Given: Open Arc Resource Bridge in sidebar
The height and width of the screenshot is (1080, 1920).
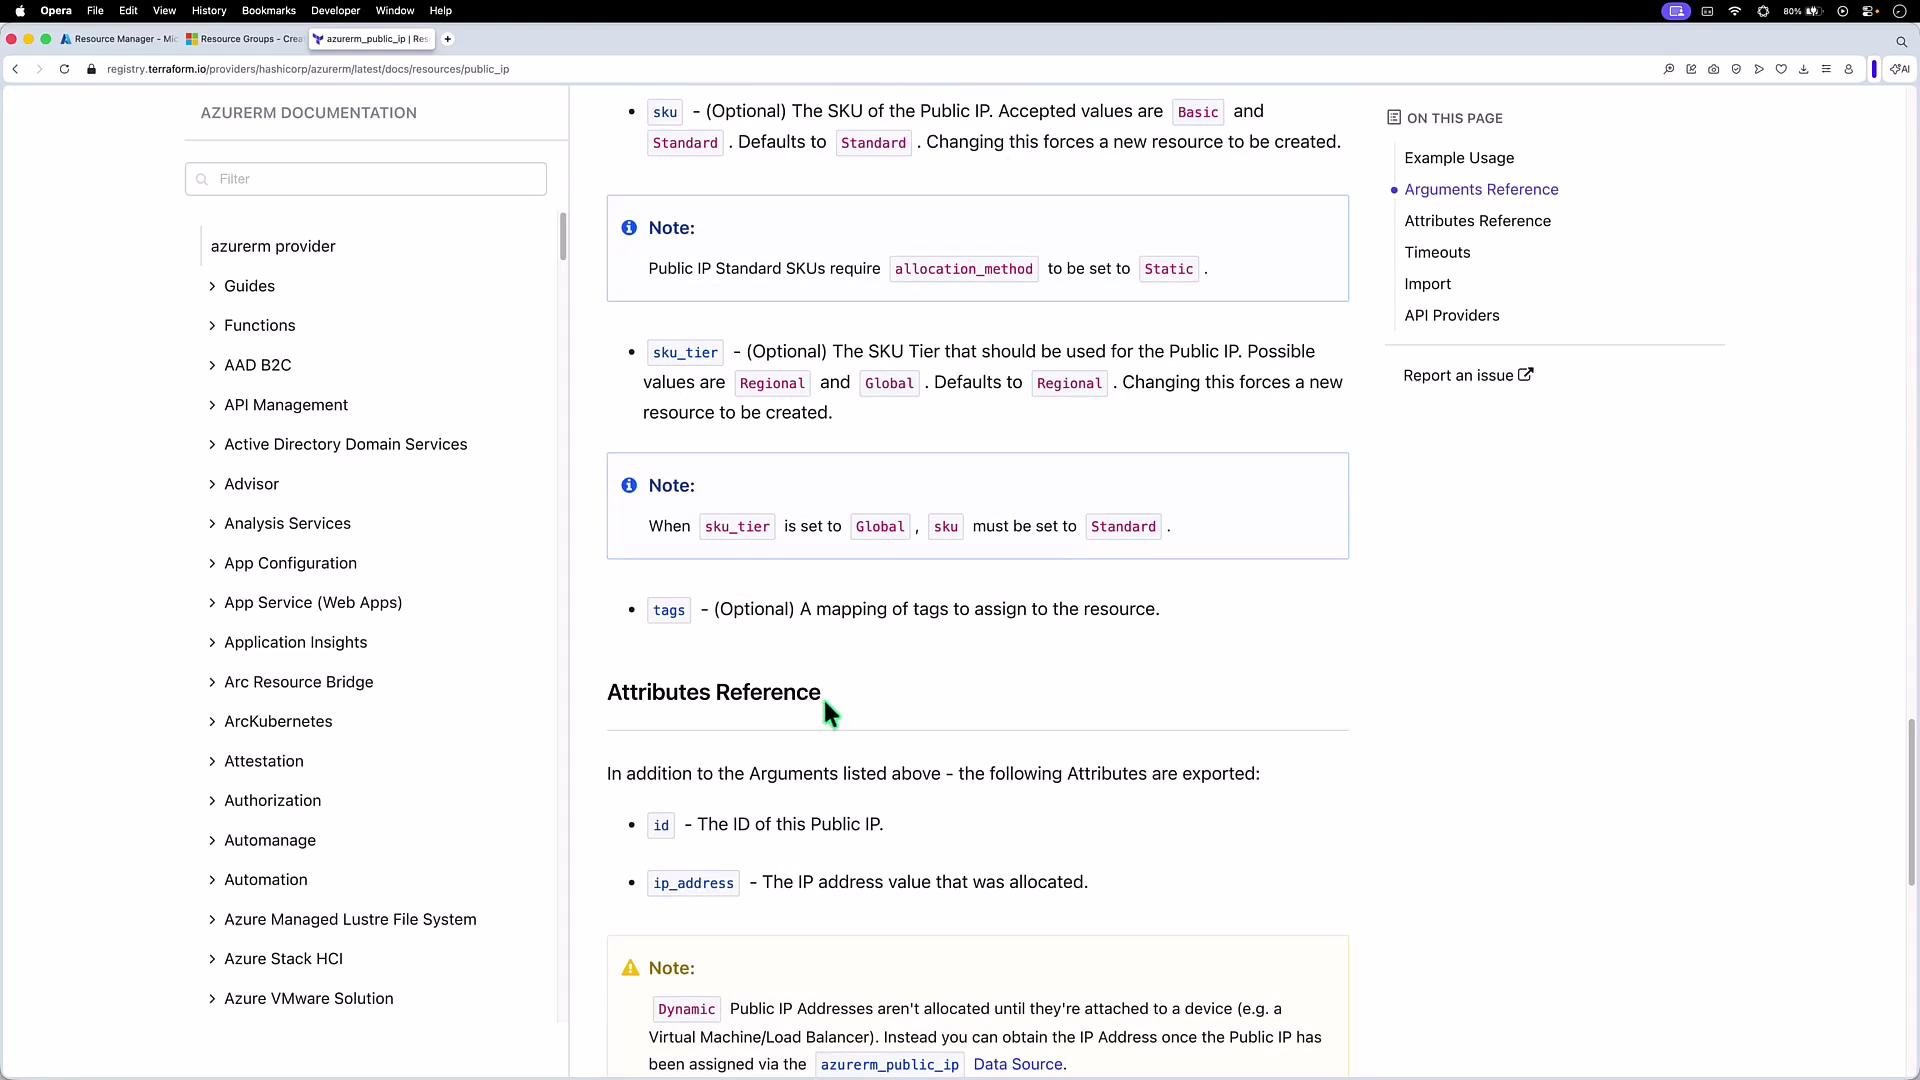Looking at the screenshot, I should pos(298,682).
